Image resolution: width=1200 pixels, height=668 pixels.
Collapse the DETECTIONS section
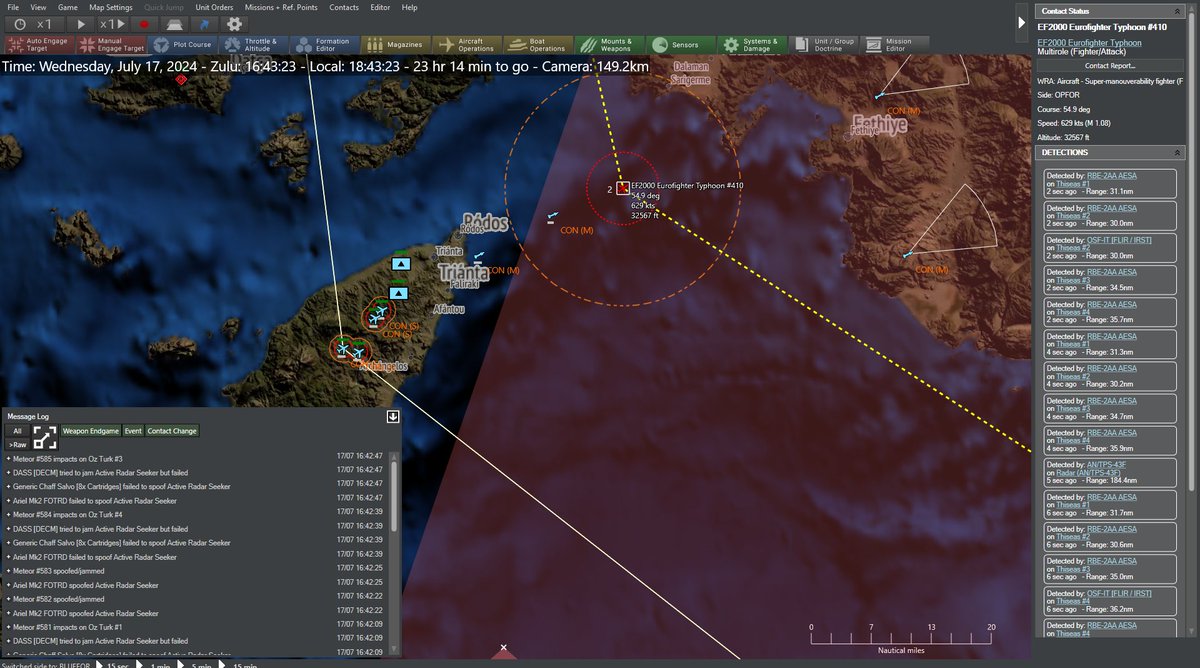tap(1178, 152)
